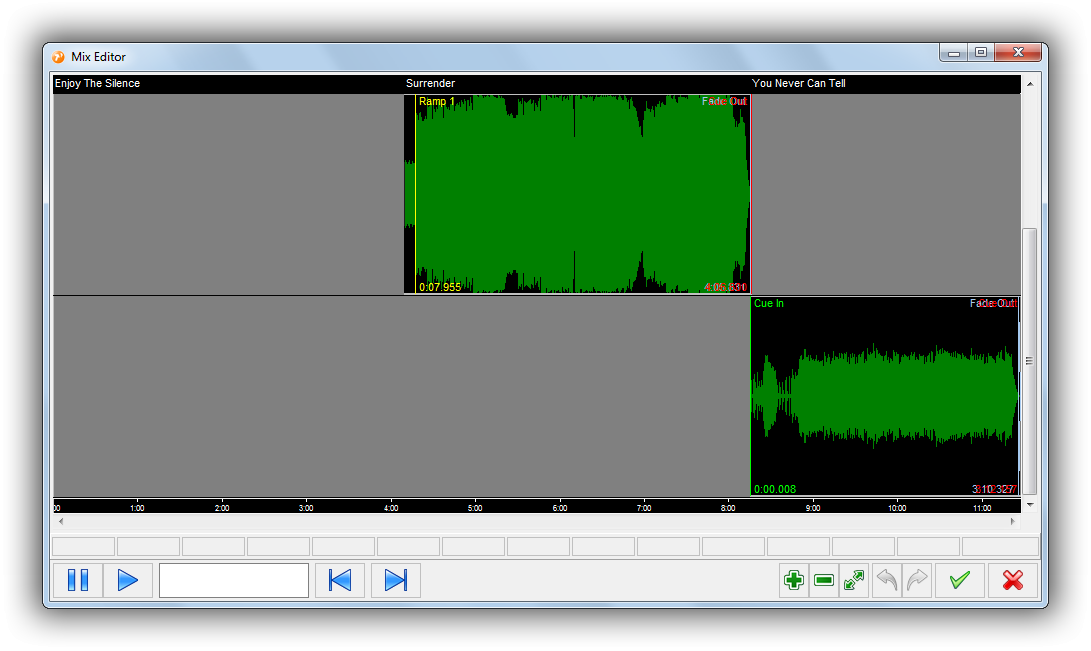Image resolution: width=1091 pixels, height=651 pixels.
Task: Click the 4:00 mark on the timeline ruler
Action: pyautogui.click(x=391, y=508)
